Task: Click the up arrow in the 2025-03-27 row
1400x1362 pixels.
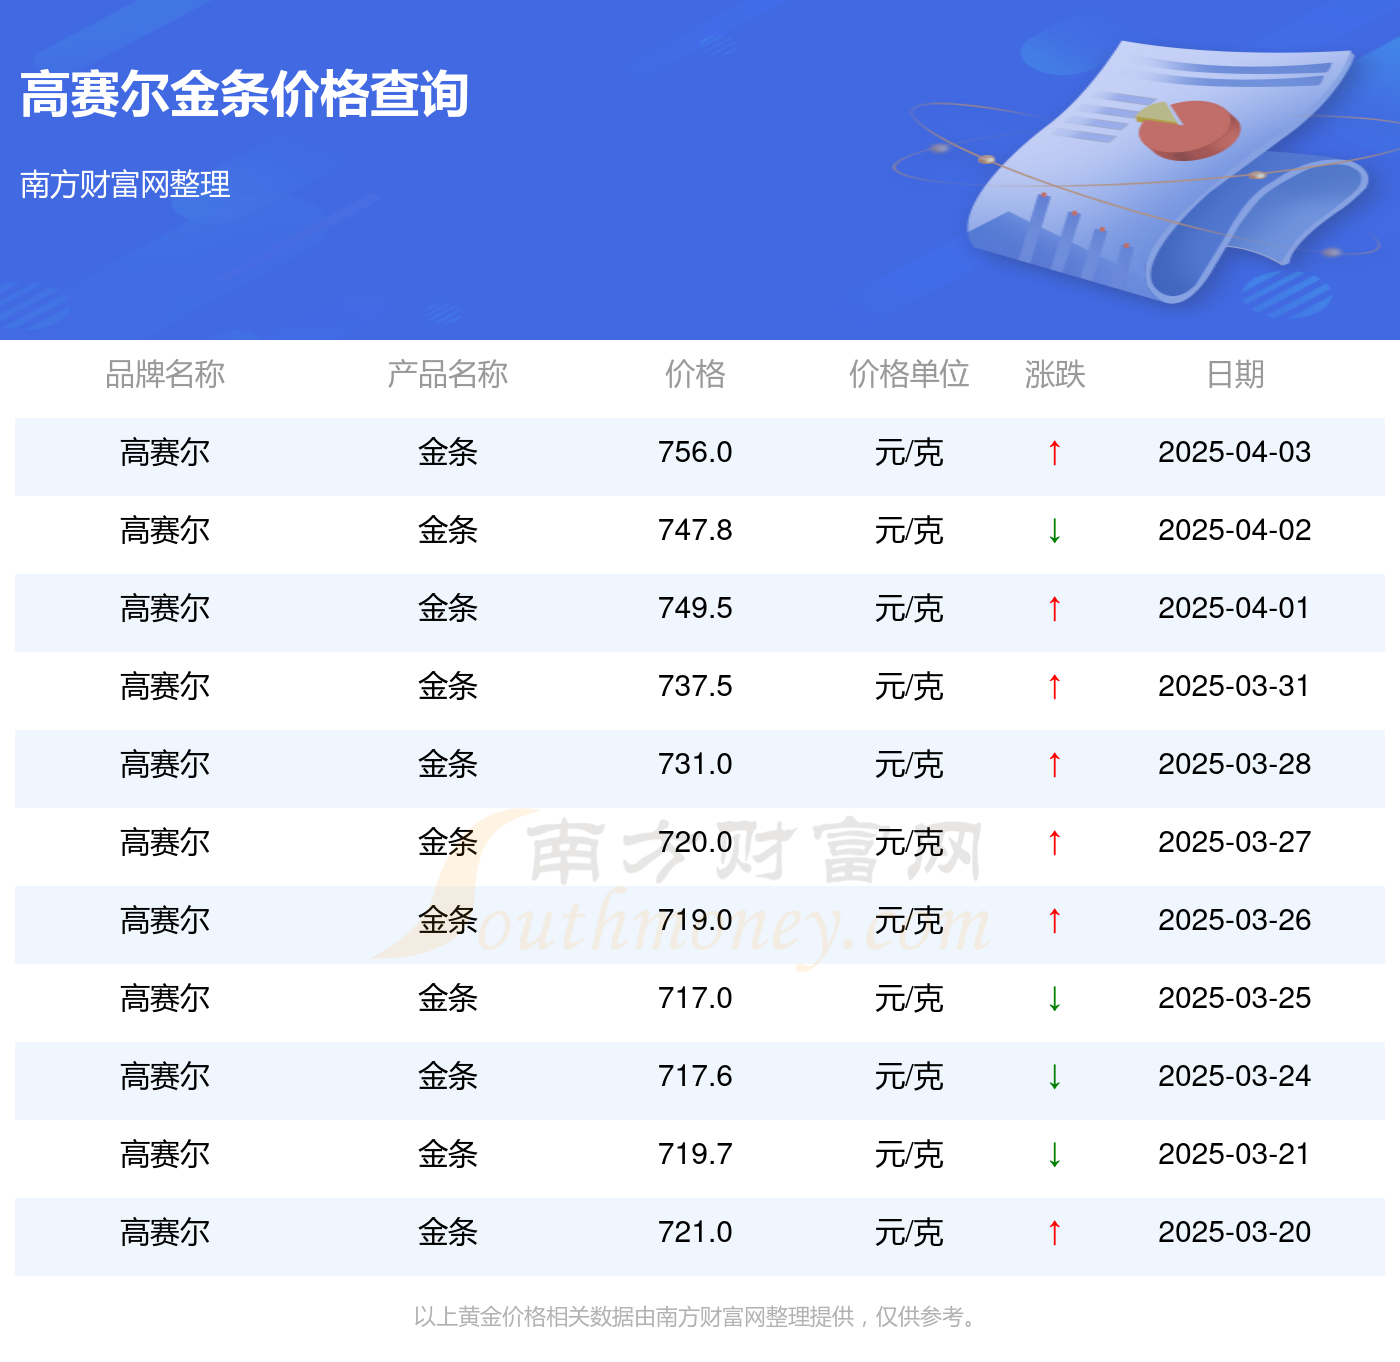Action: pyautogui.click(x=1054, y=843)
